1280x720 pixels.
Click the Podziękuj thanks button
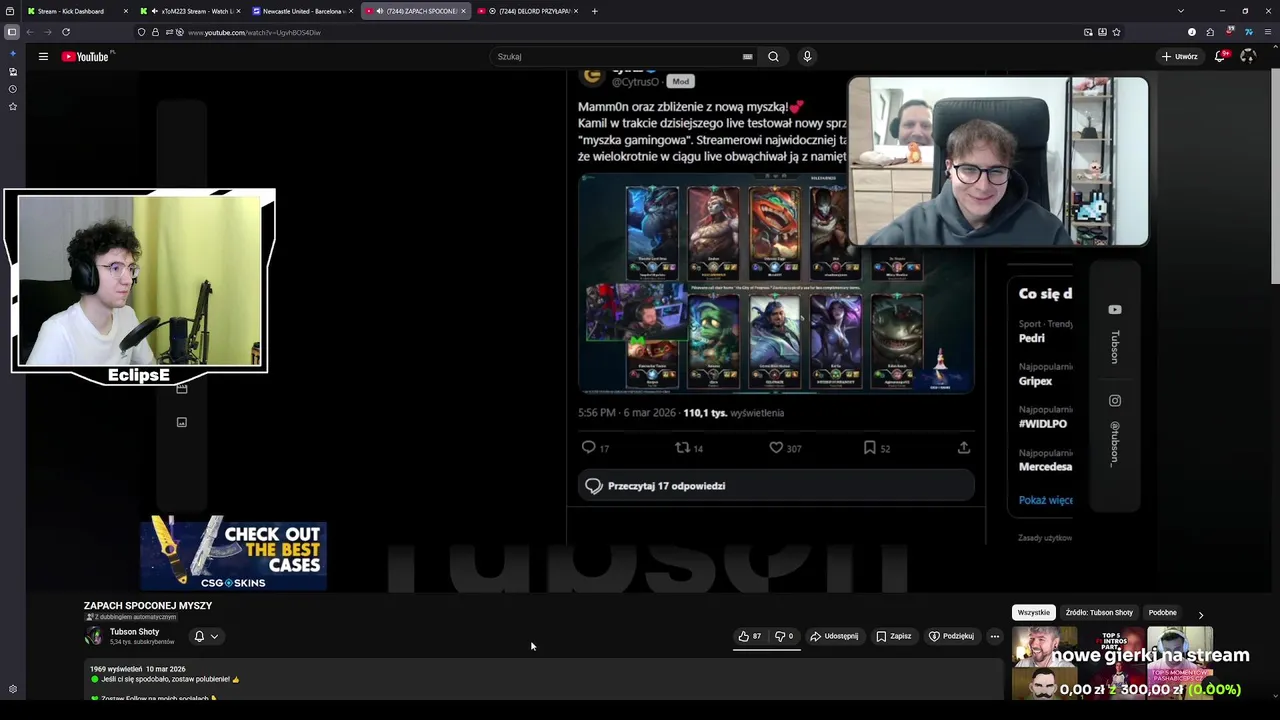pos(951,636)
